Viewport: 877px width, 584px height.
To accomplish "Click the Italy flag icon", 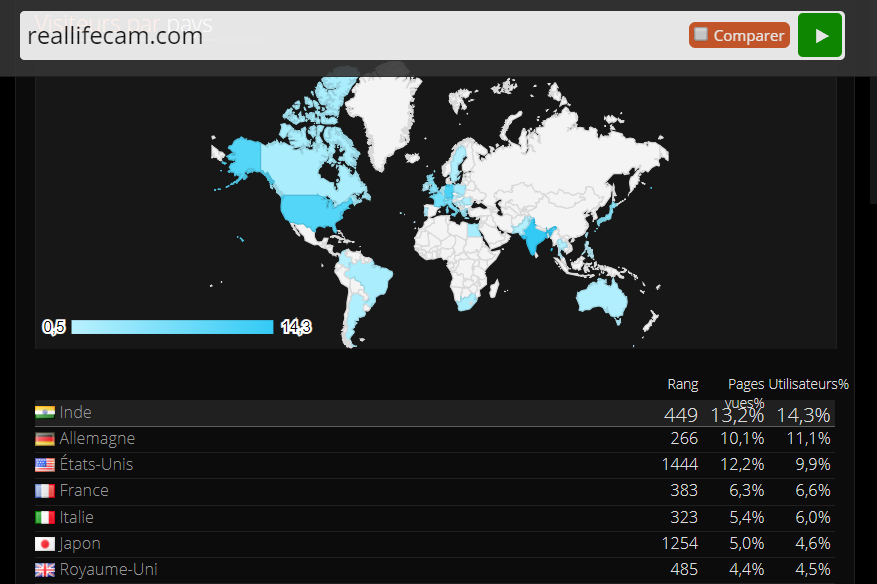I will coord(45,517).
